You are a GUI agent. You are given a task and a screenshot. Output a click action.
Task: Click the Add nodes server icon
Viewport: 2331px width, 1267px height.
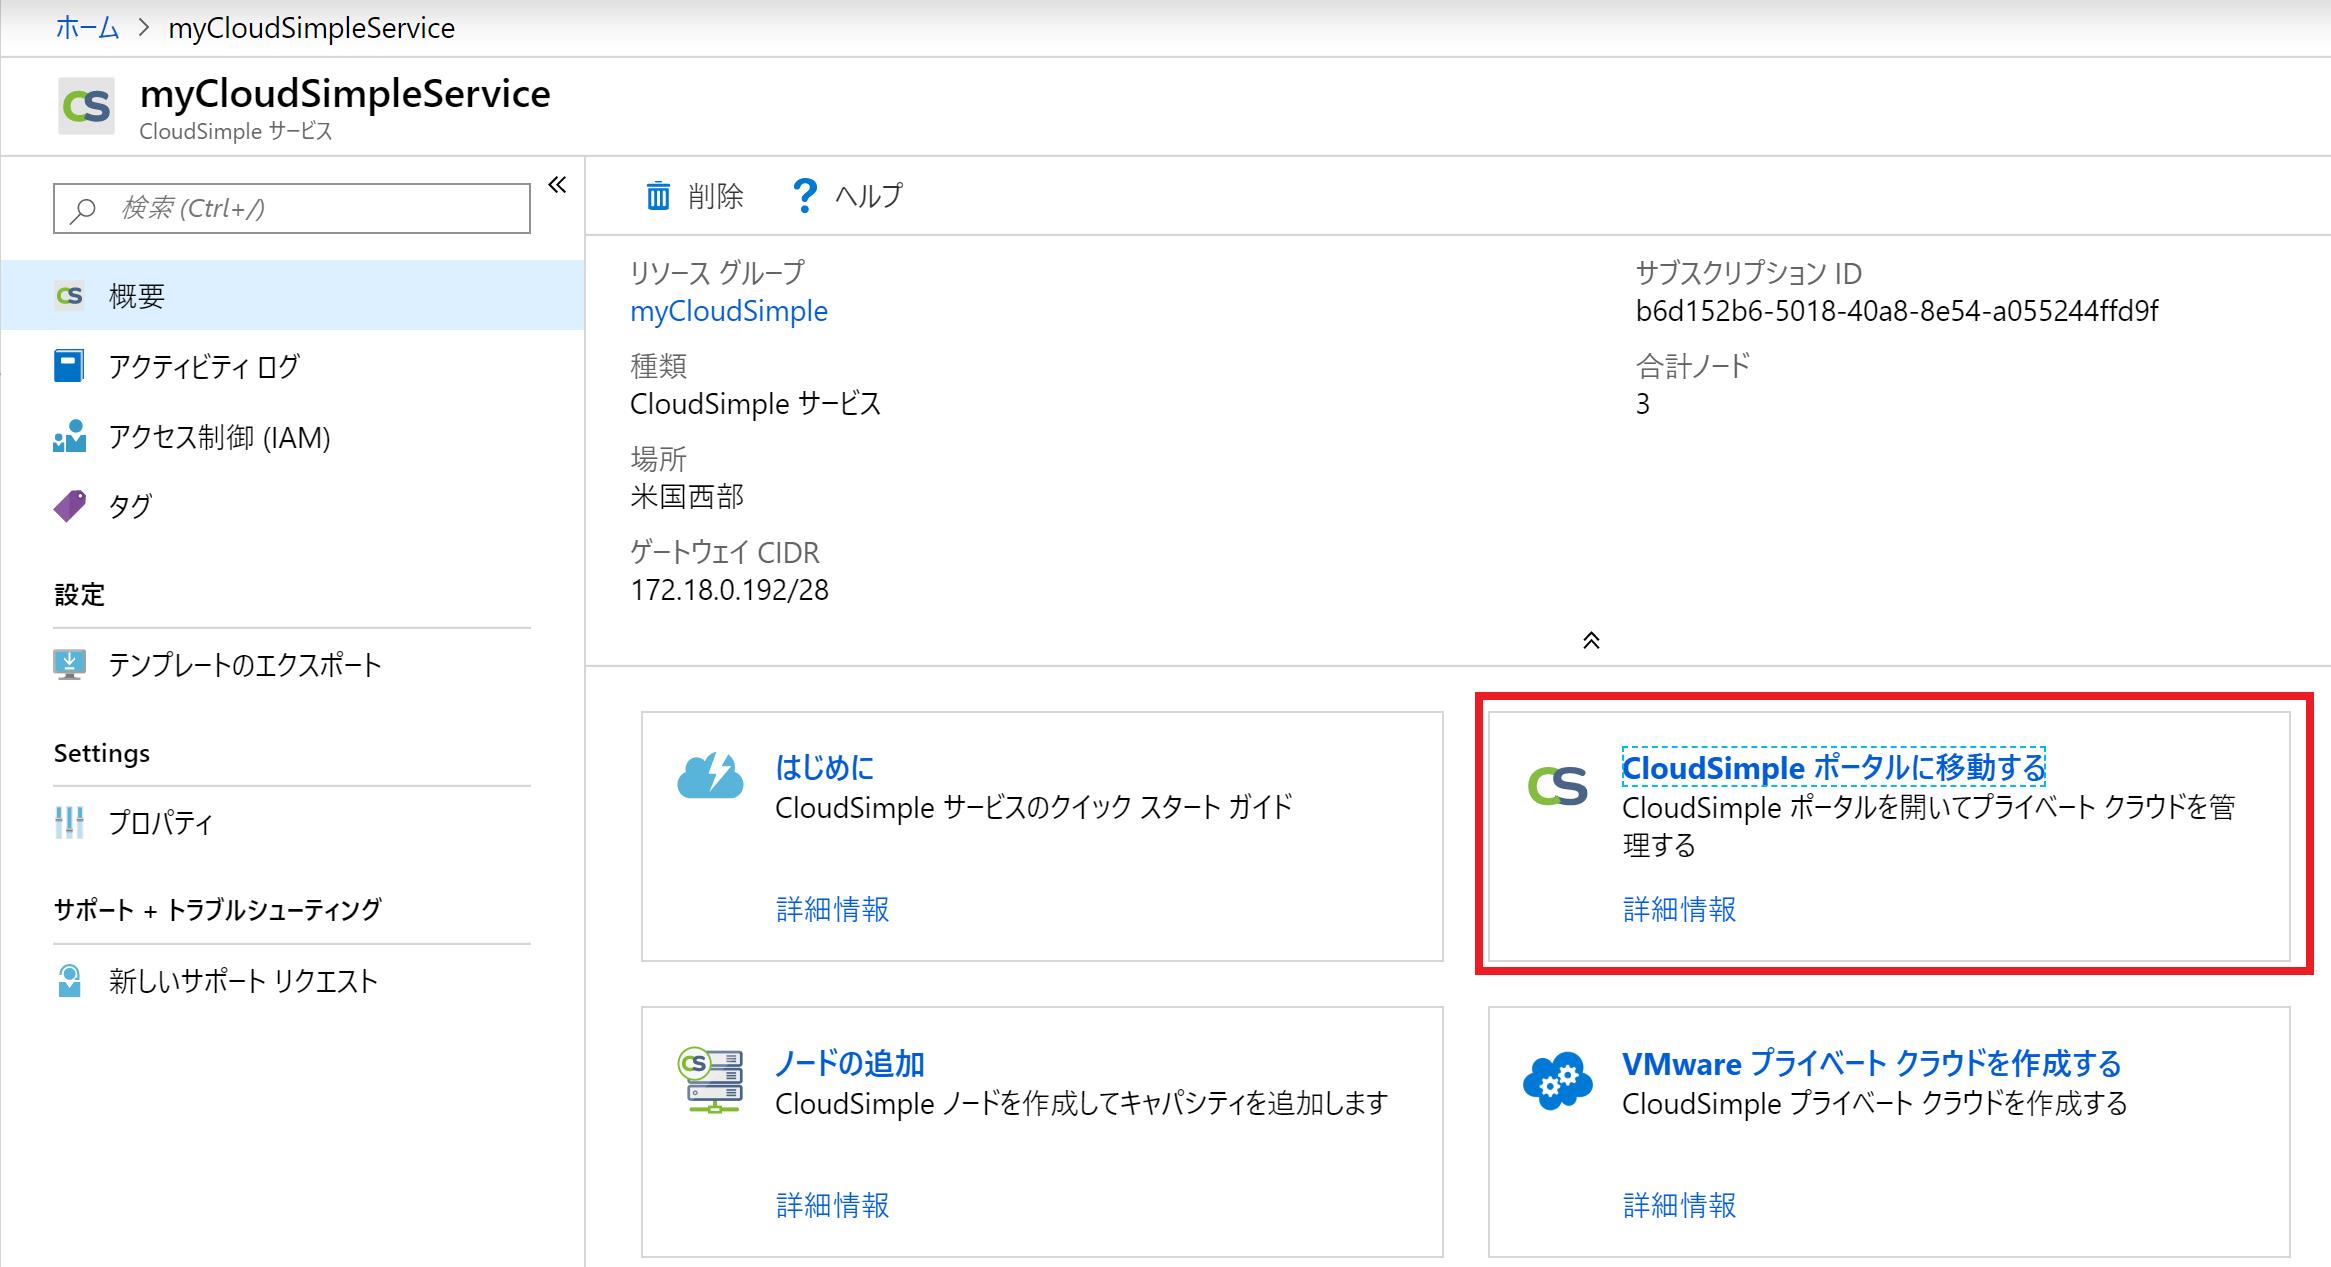click(711, 1081)
